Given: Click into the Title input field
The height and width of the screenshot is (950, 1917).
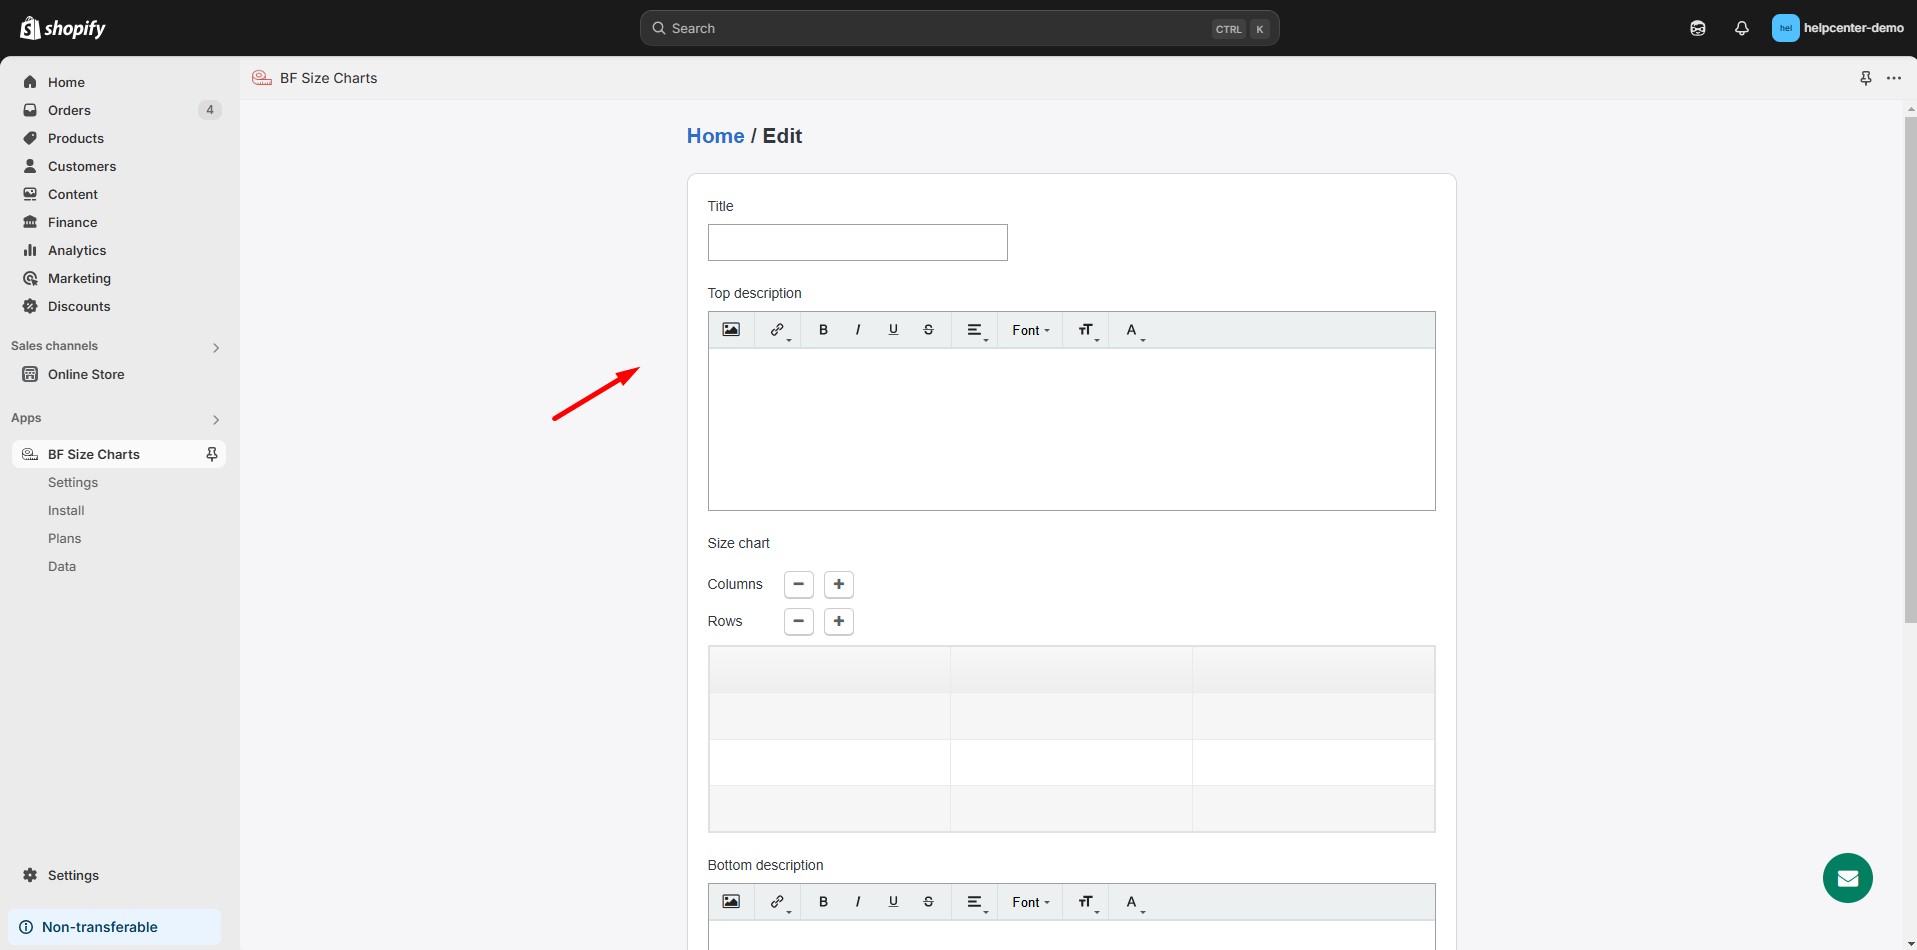Looking at the screenshot, I should point(856,242).
